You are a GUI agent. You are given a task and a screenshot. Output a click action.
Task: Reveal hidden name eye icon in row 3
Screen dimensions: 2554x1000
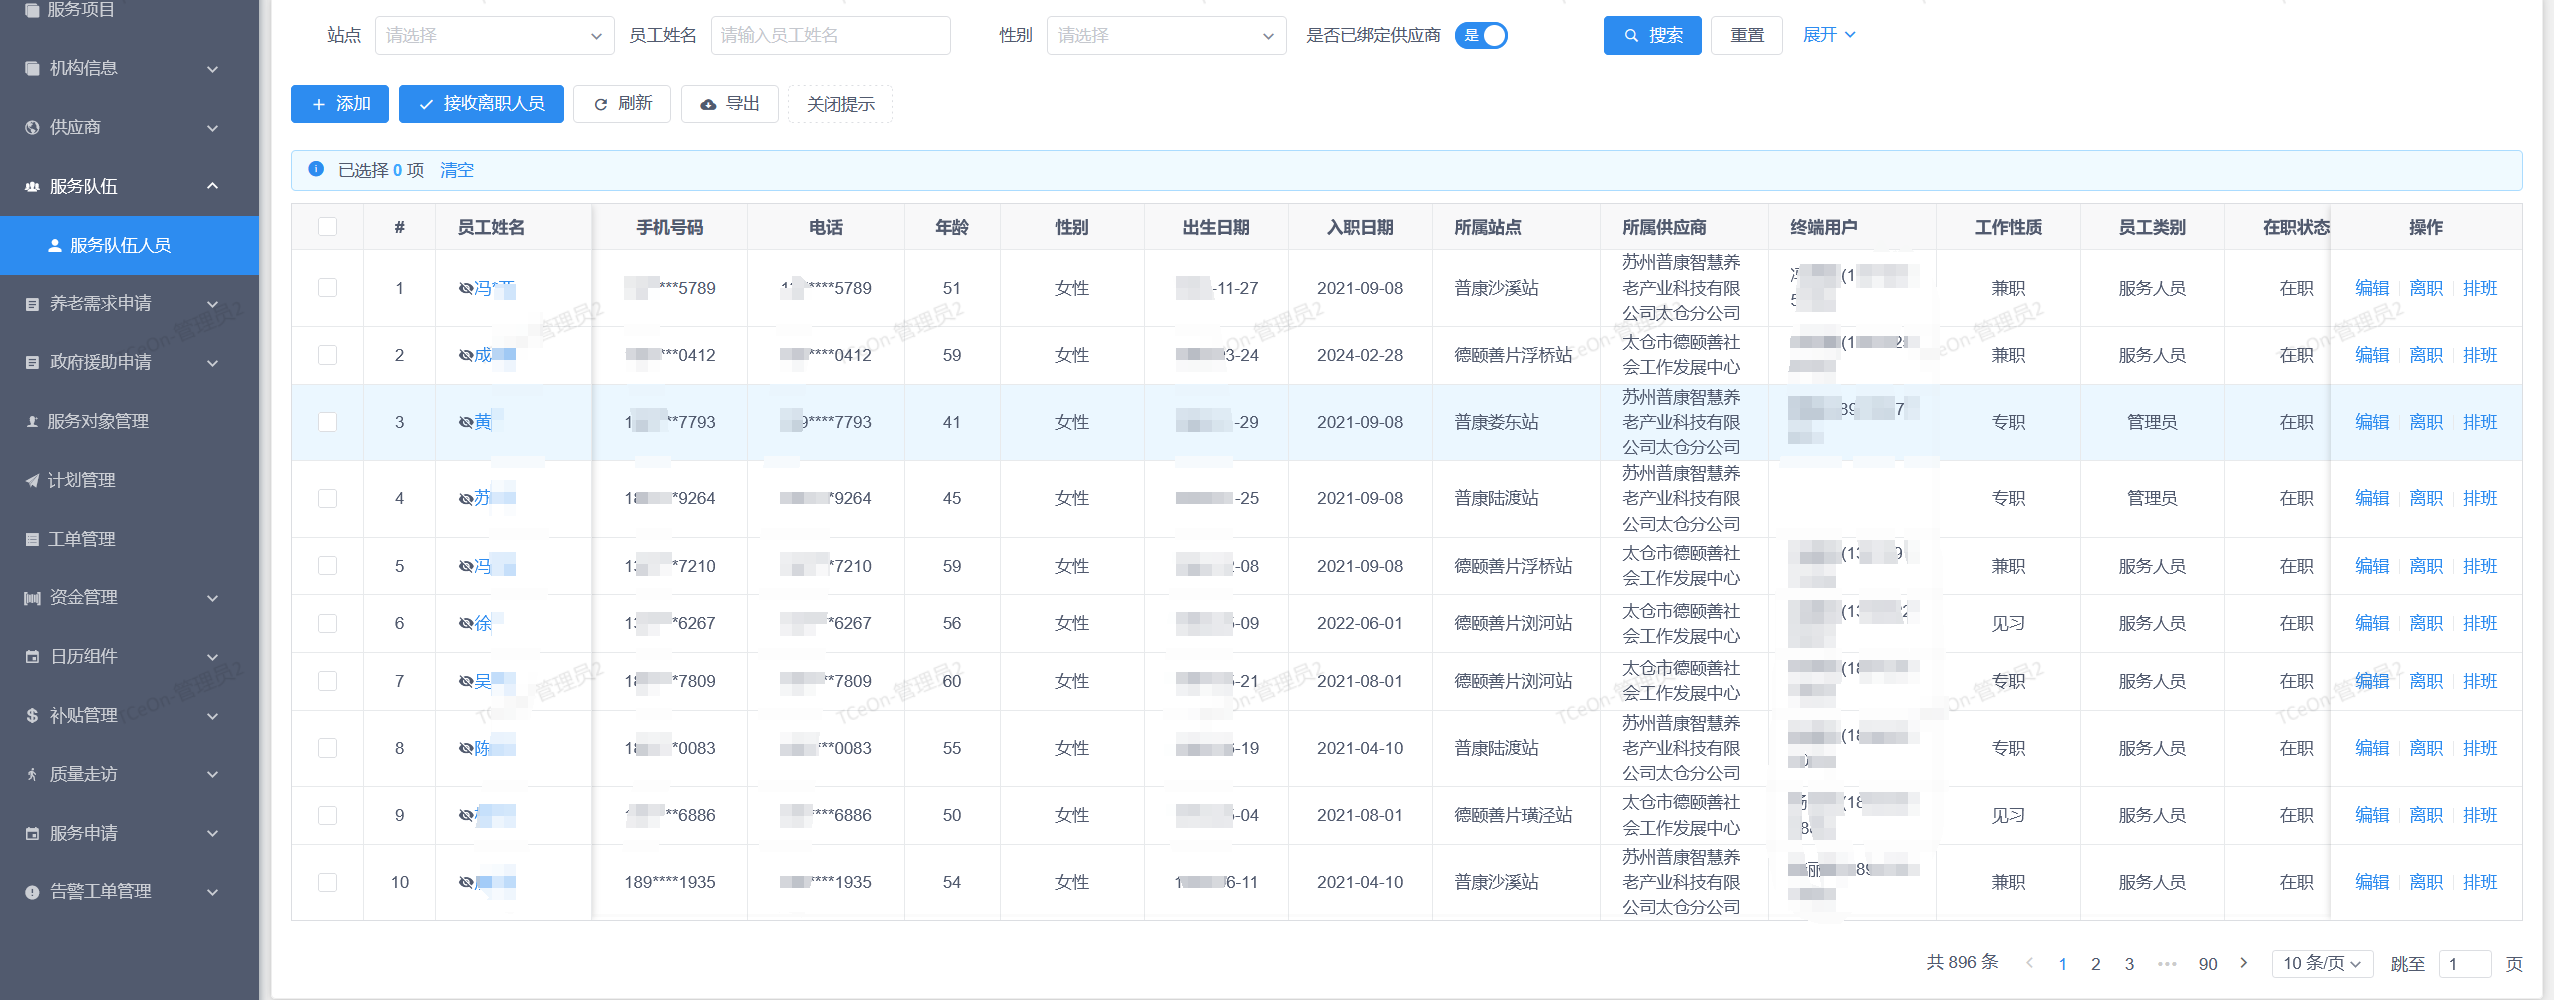(x=466, y=422)
